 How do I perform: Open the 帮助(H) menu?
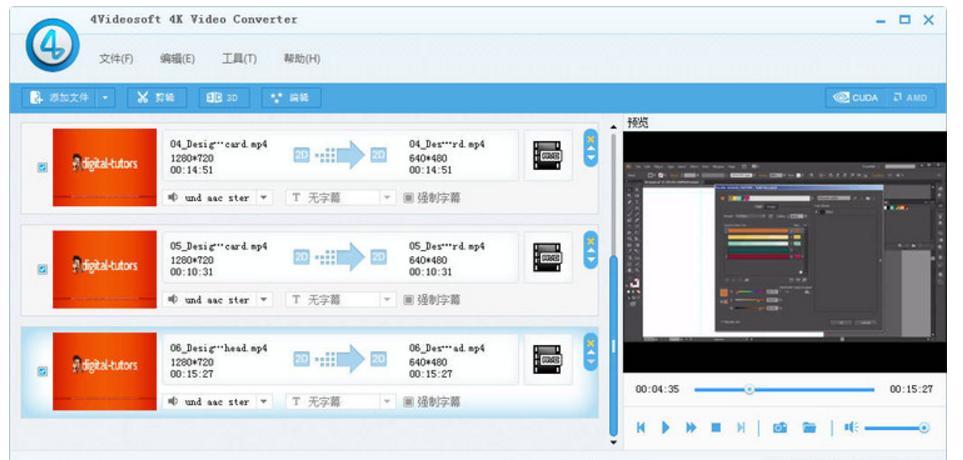click(x=302, y=58)
